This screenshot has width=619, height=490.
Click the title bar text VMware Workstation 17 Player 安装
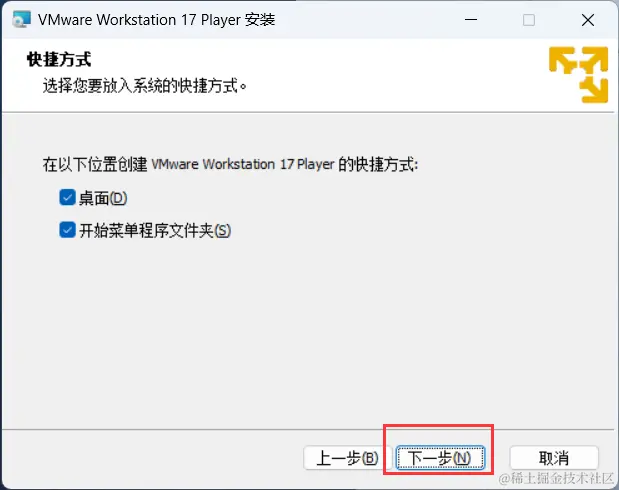pos(157,20)
